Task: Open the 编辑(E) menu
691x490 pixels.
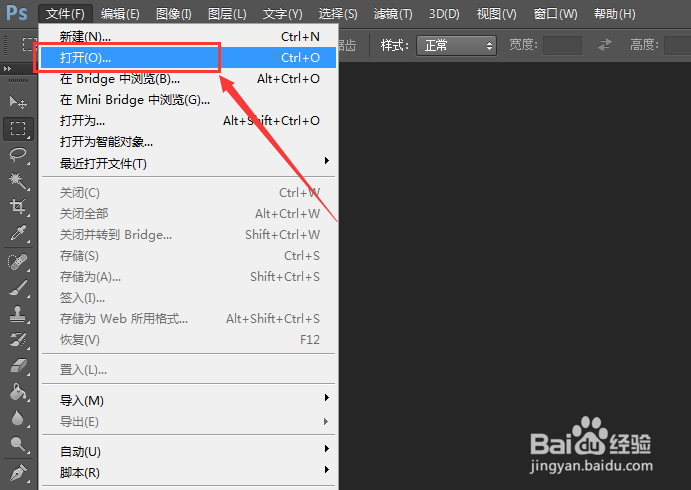Action: [120, 14]
